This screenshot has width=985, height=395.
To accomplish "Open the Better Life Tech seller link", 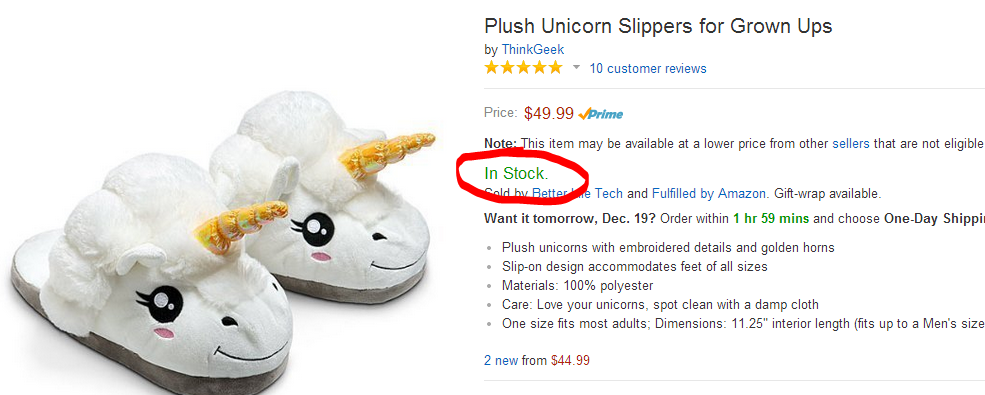I will pos(577,193).
